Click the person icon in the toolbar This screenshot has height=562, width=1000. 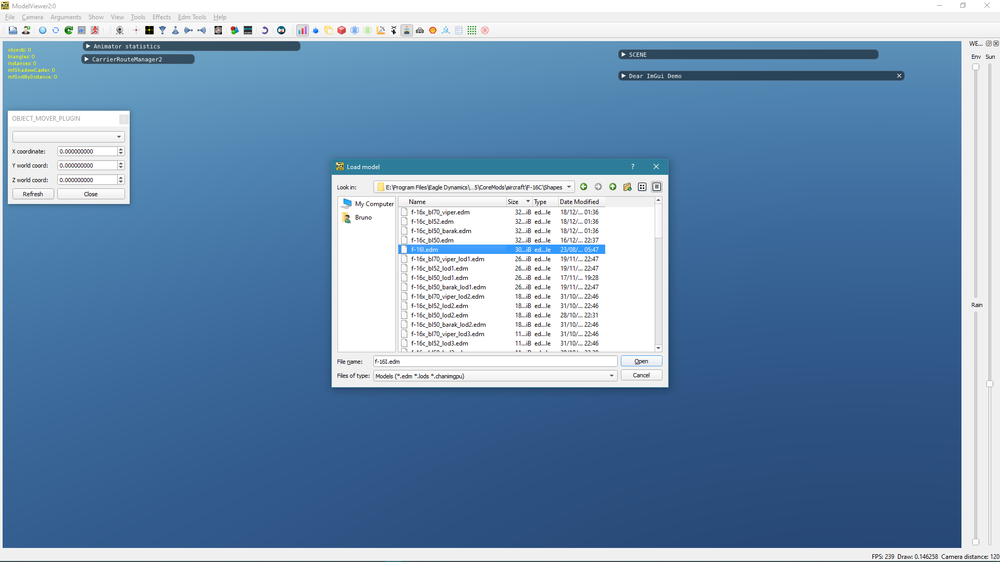tap(26, 30)
